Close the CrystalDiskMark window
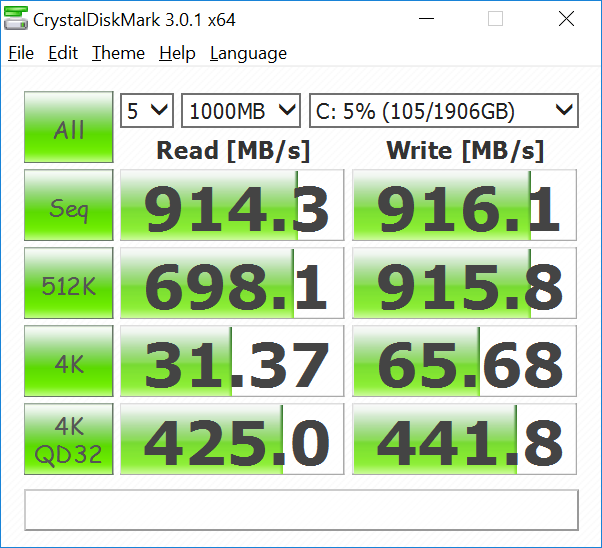 (x=566, y=18)
